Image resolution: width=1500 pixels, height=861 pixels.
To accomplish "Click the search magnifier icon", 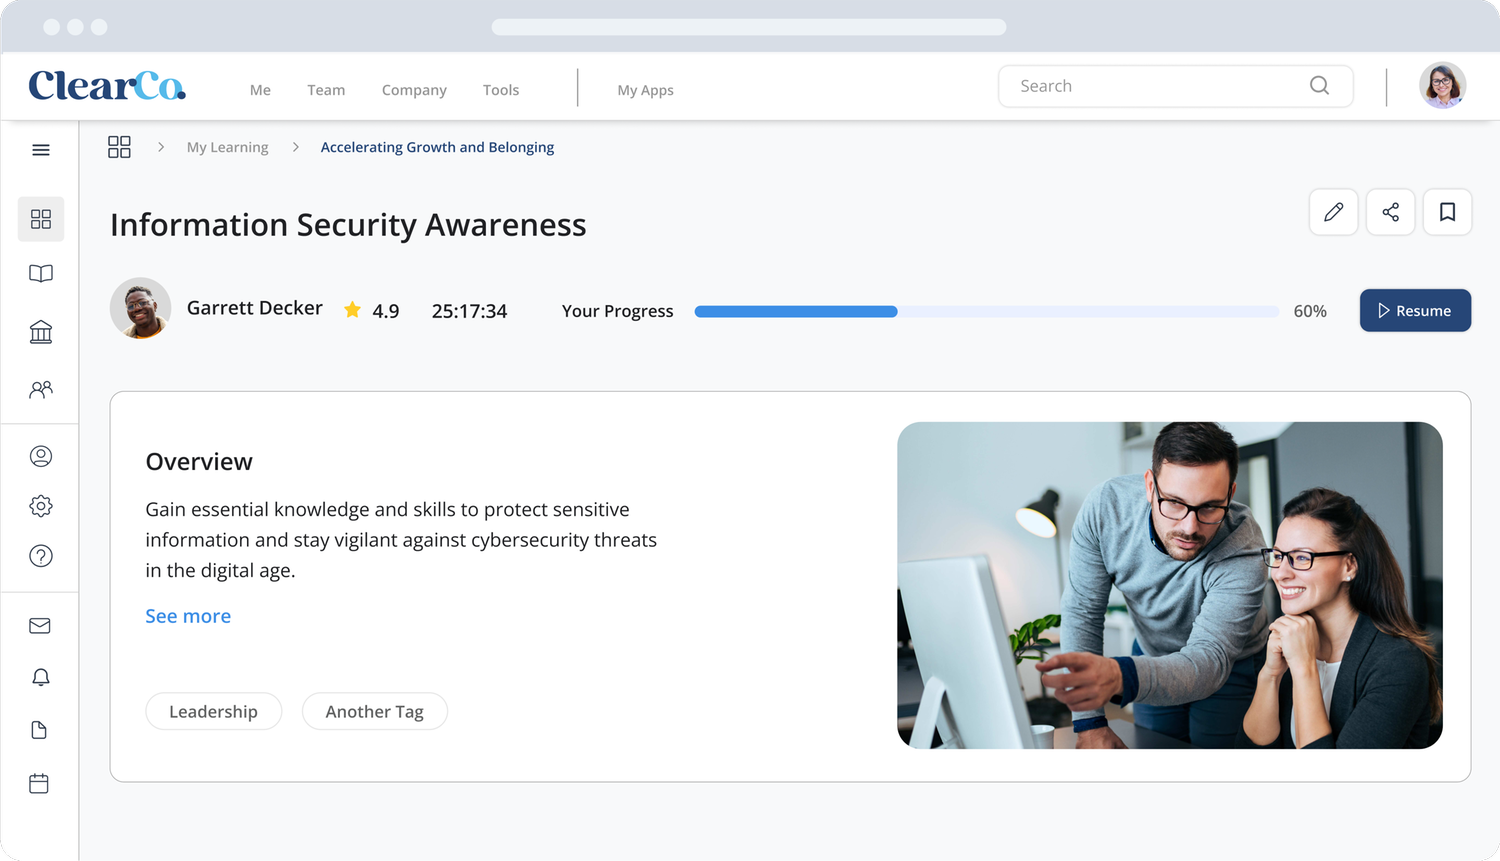I will pos(1320,86).
